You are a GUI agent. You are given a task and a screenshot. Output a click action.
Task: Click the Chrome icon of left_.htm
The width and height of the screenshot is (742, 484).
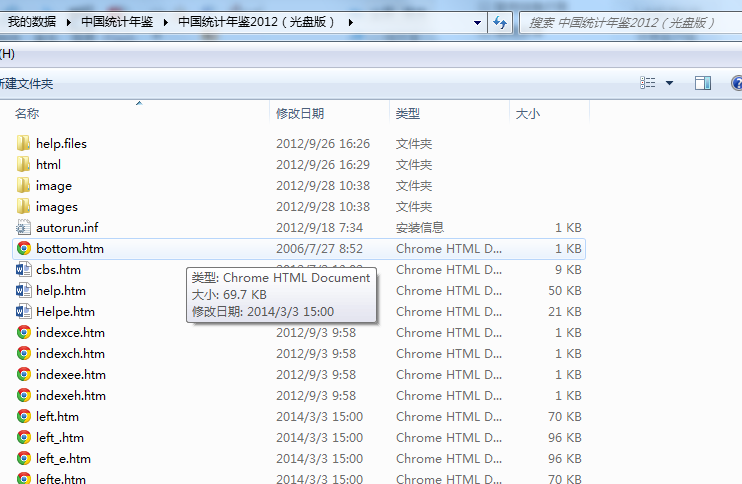[x=24, y=437]
